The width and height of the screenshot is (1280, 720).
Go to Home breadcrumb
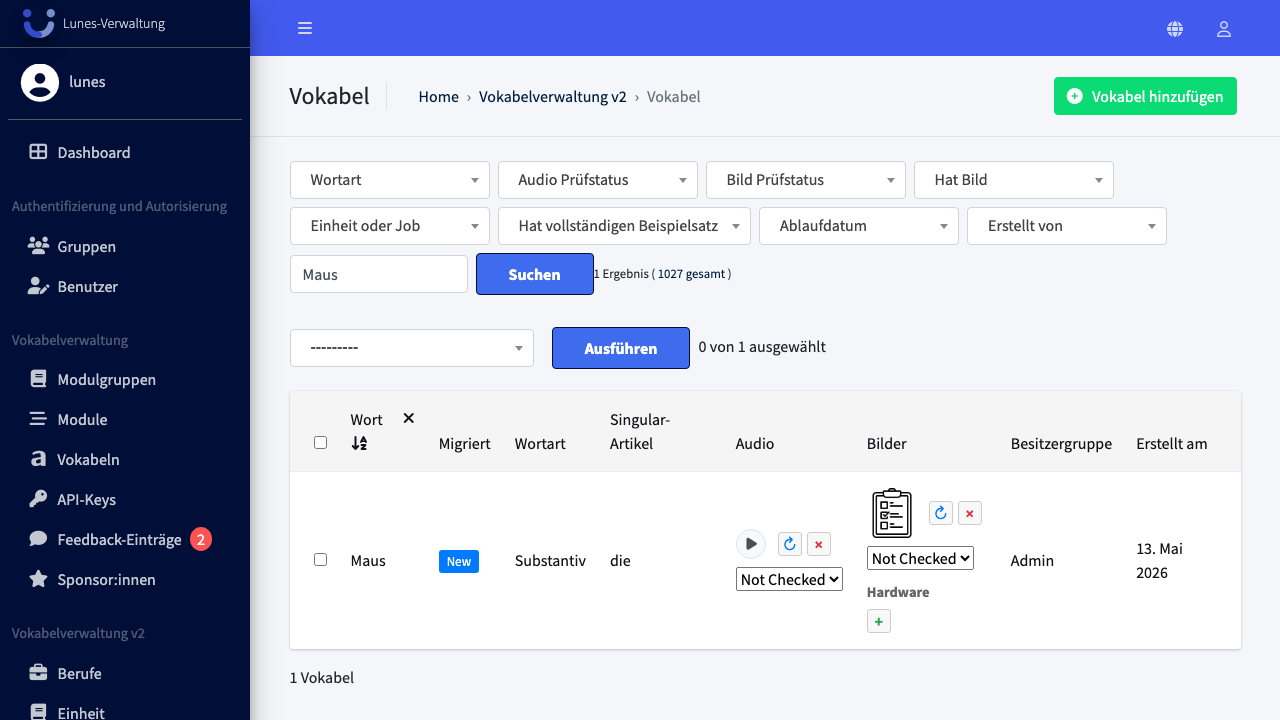pos(438,97)
